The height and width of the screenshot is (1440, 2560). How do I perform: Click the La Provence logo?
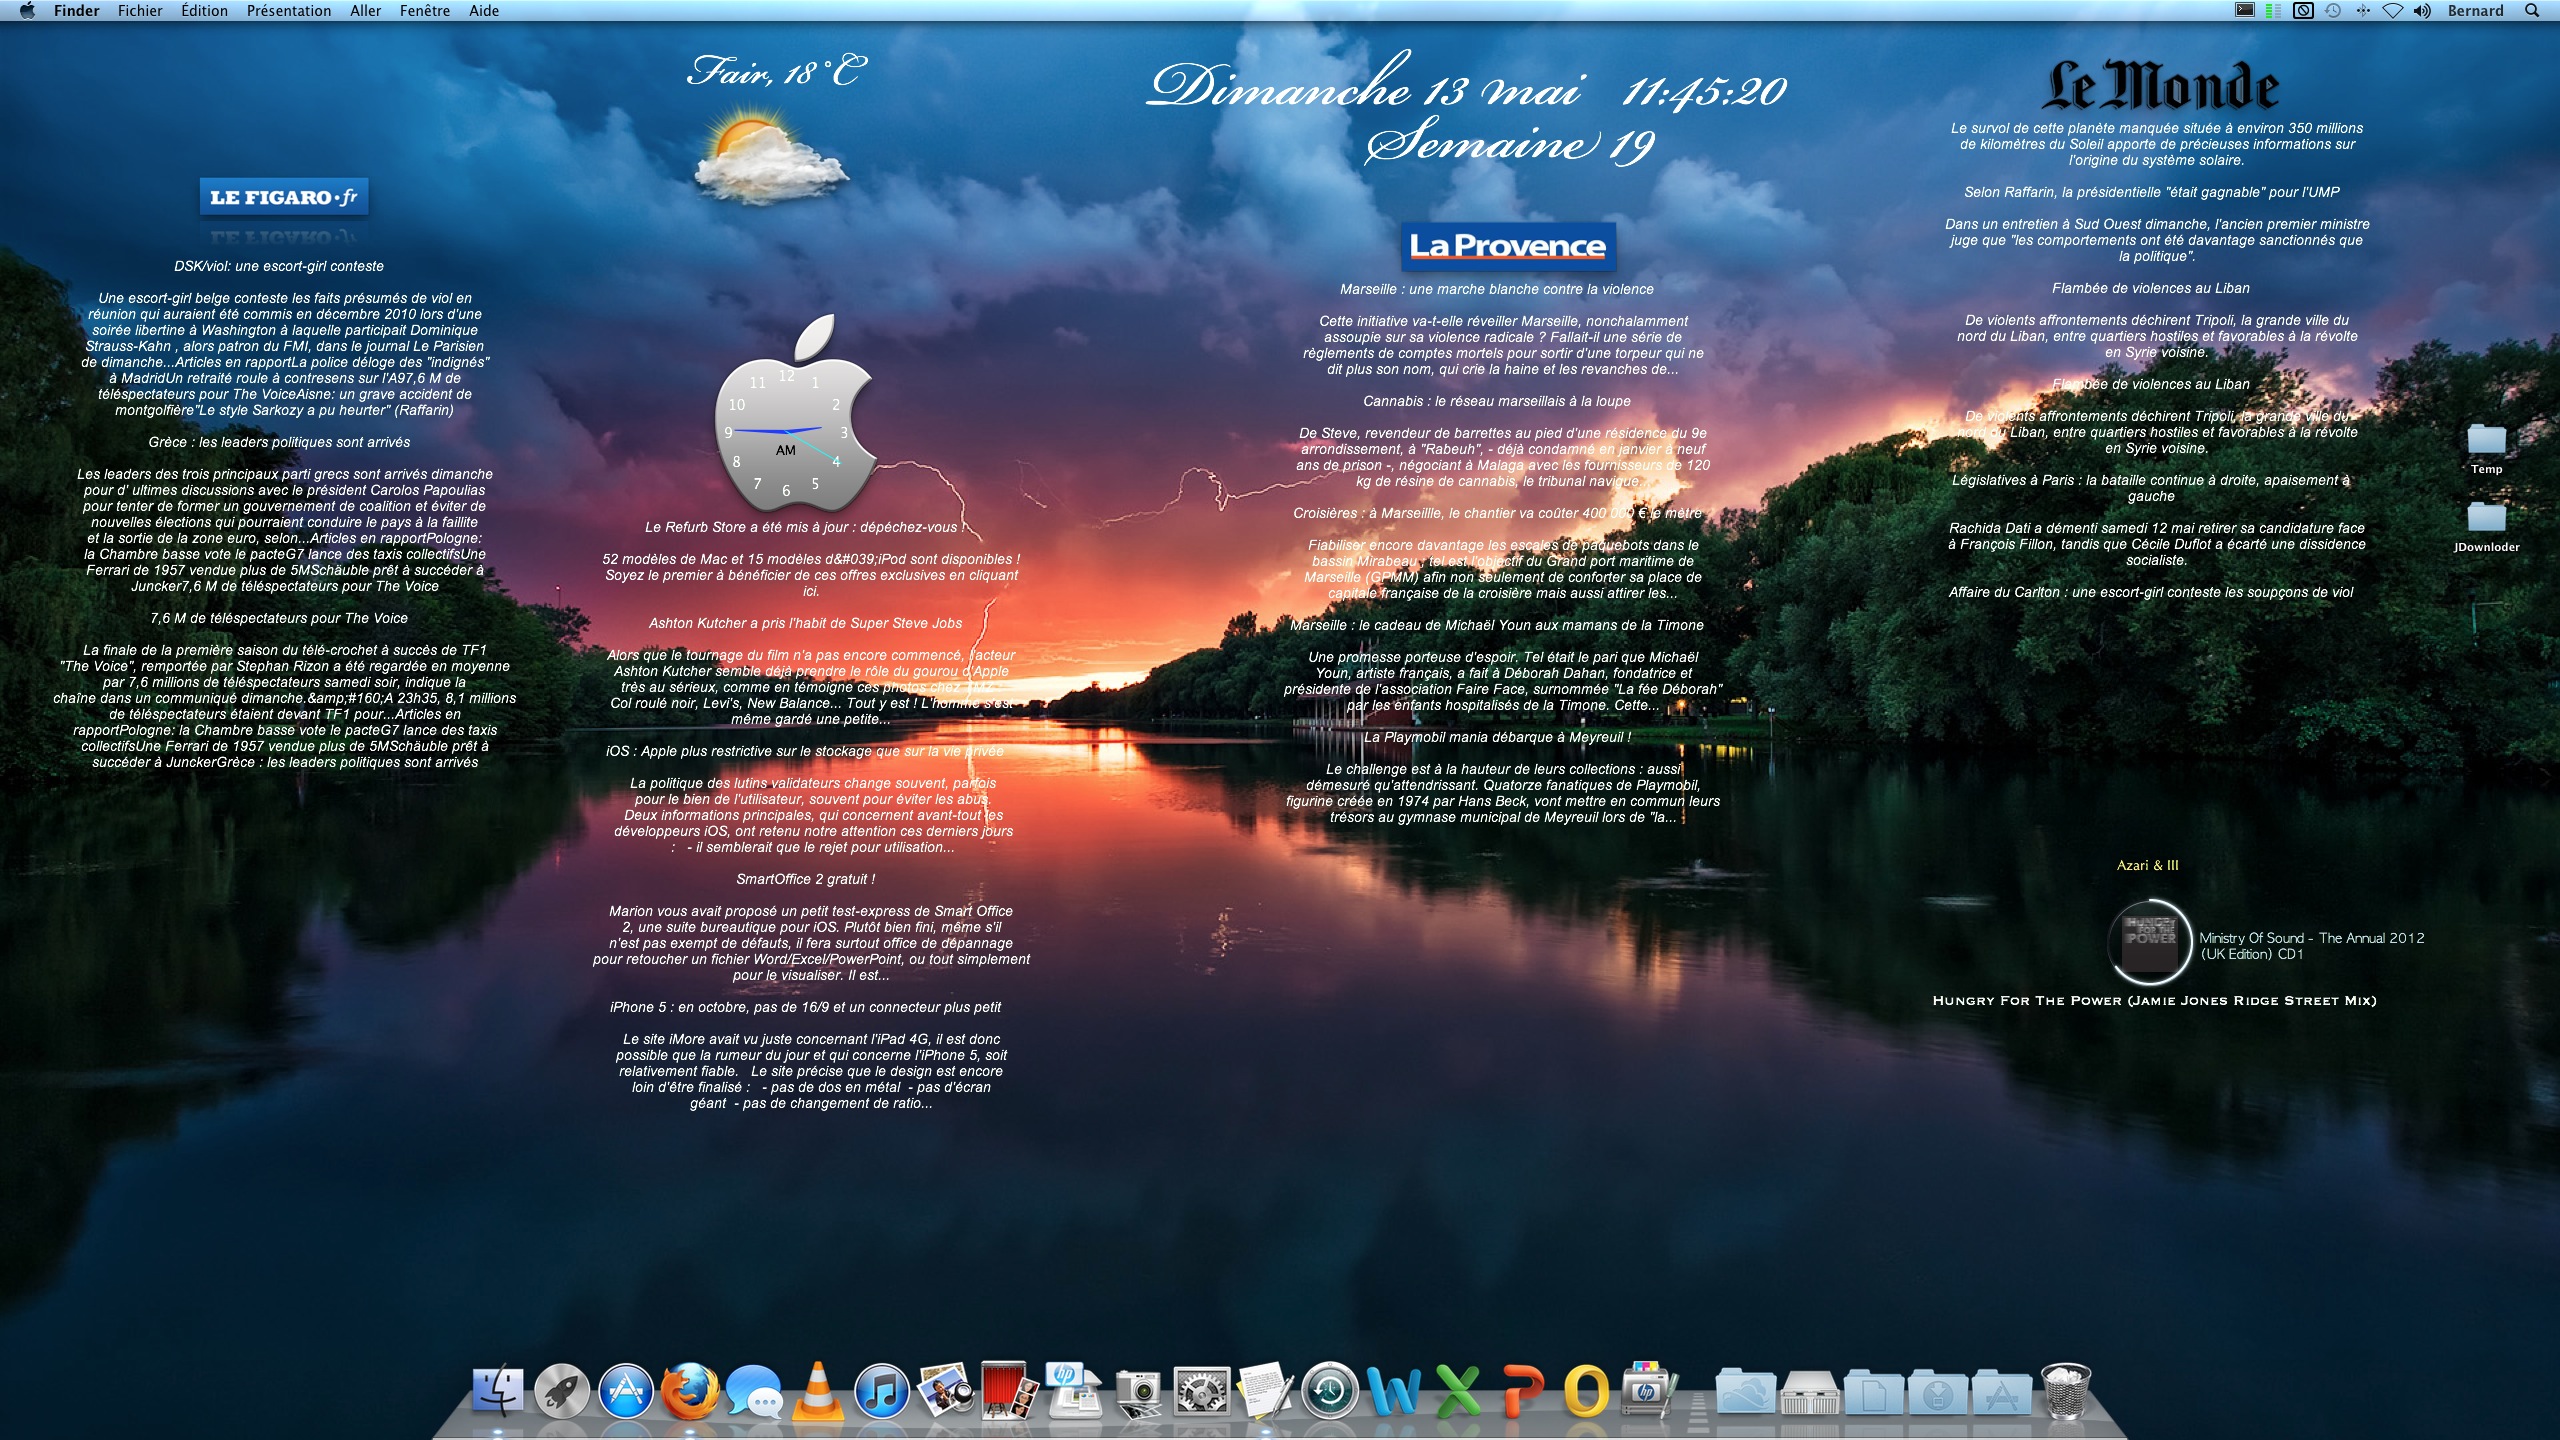pos(1508,246)
